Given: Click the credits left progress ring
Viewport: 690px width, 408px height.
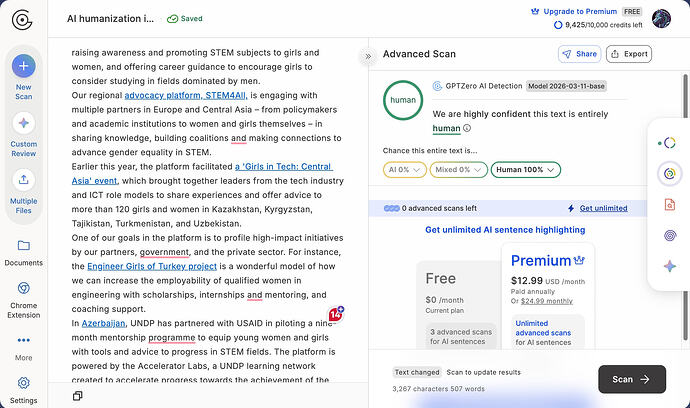Looking at the screenshot, I should click(558, 25).
